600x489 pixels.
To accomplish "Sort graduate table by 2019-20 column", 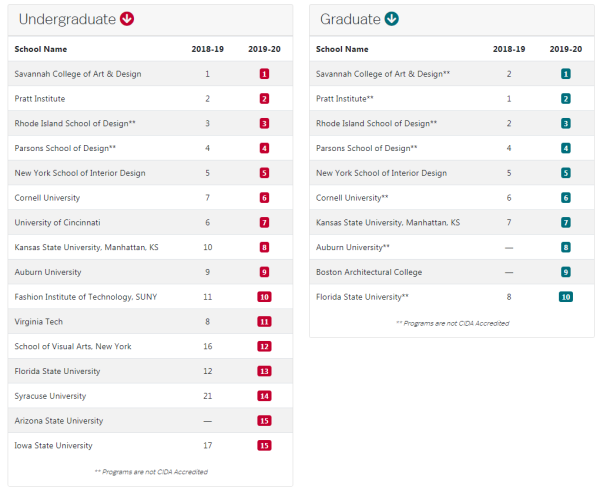I will point(566,49).
